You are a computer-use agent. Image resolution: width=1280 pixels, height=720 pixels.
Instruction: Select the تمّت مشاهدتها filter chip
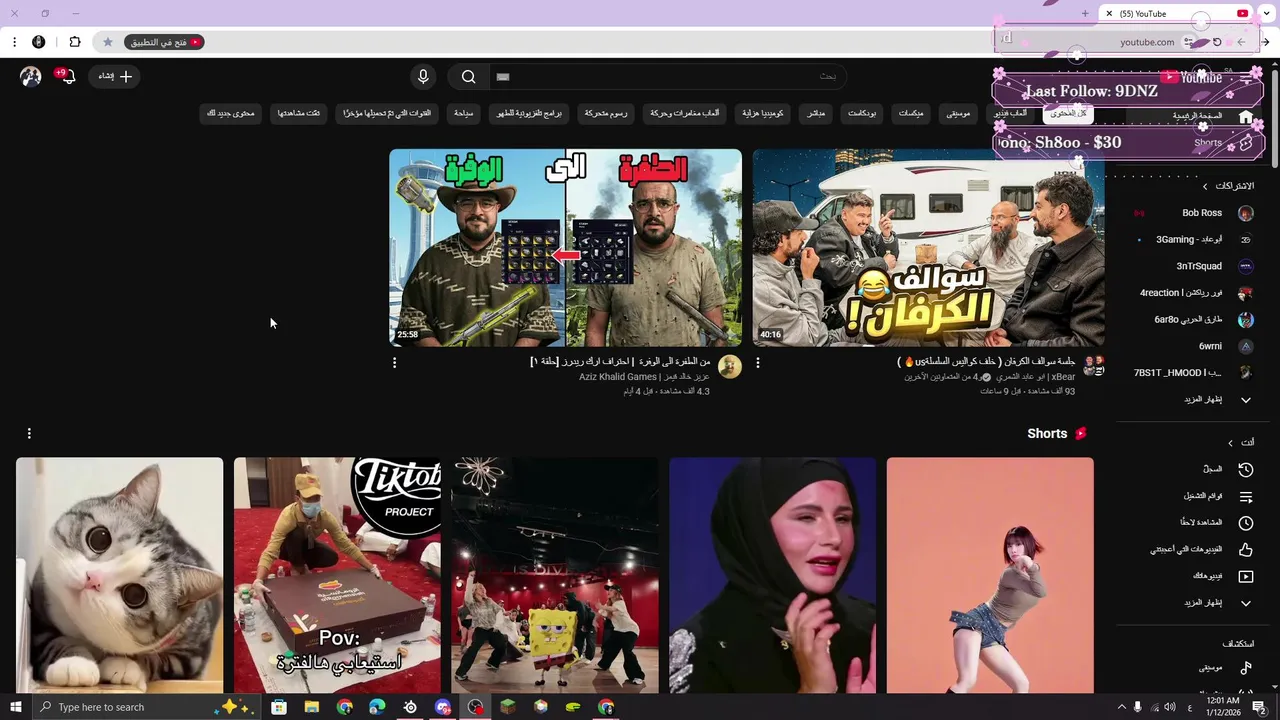299,114
